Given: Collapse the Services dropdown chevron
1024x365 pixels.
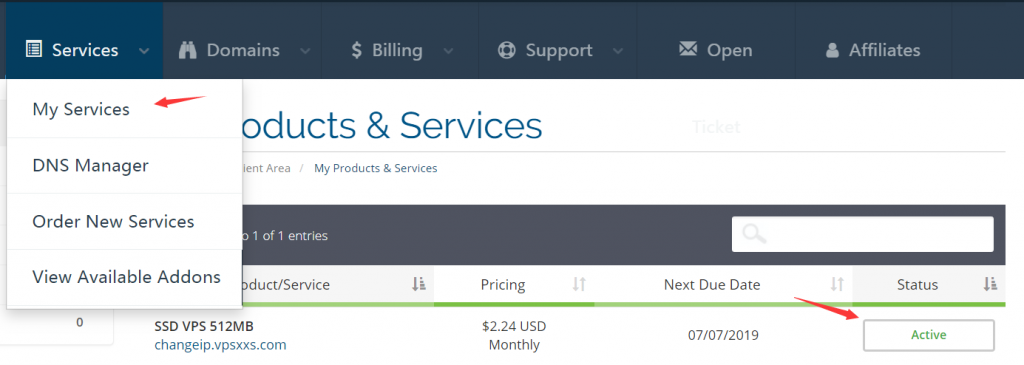Looking at the screenshot, I should 145,51.
